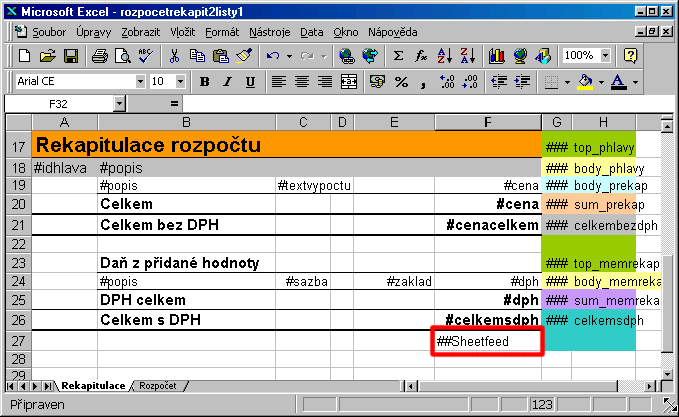Select column F header
The width and height of the screenshot is (679, 417).
click(487, 122)
